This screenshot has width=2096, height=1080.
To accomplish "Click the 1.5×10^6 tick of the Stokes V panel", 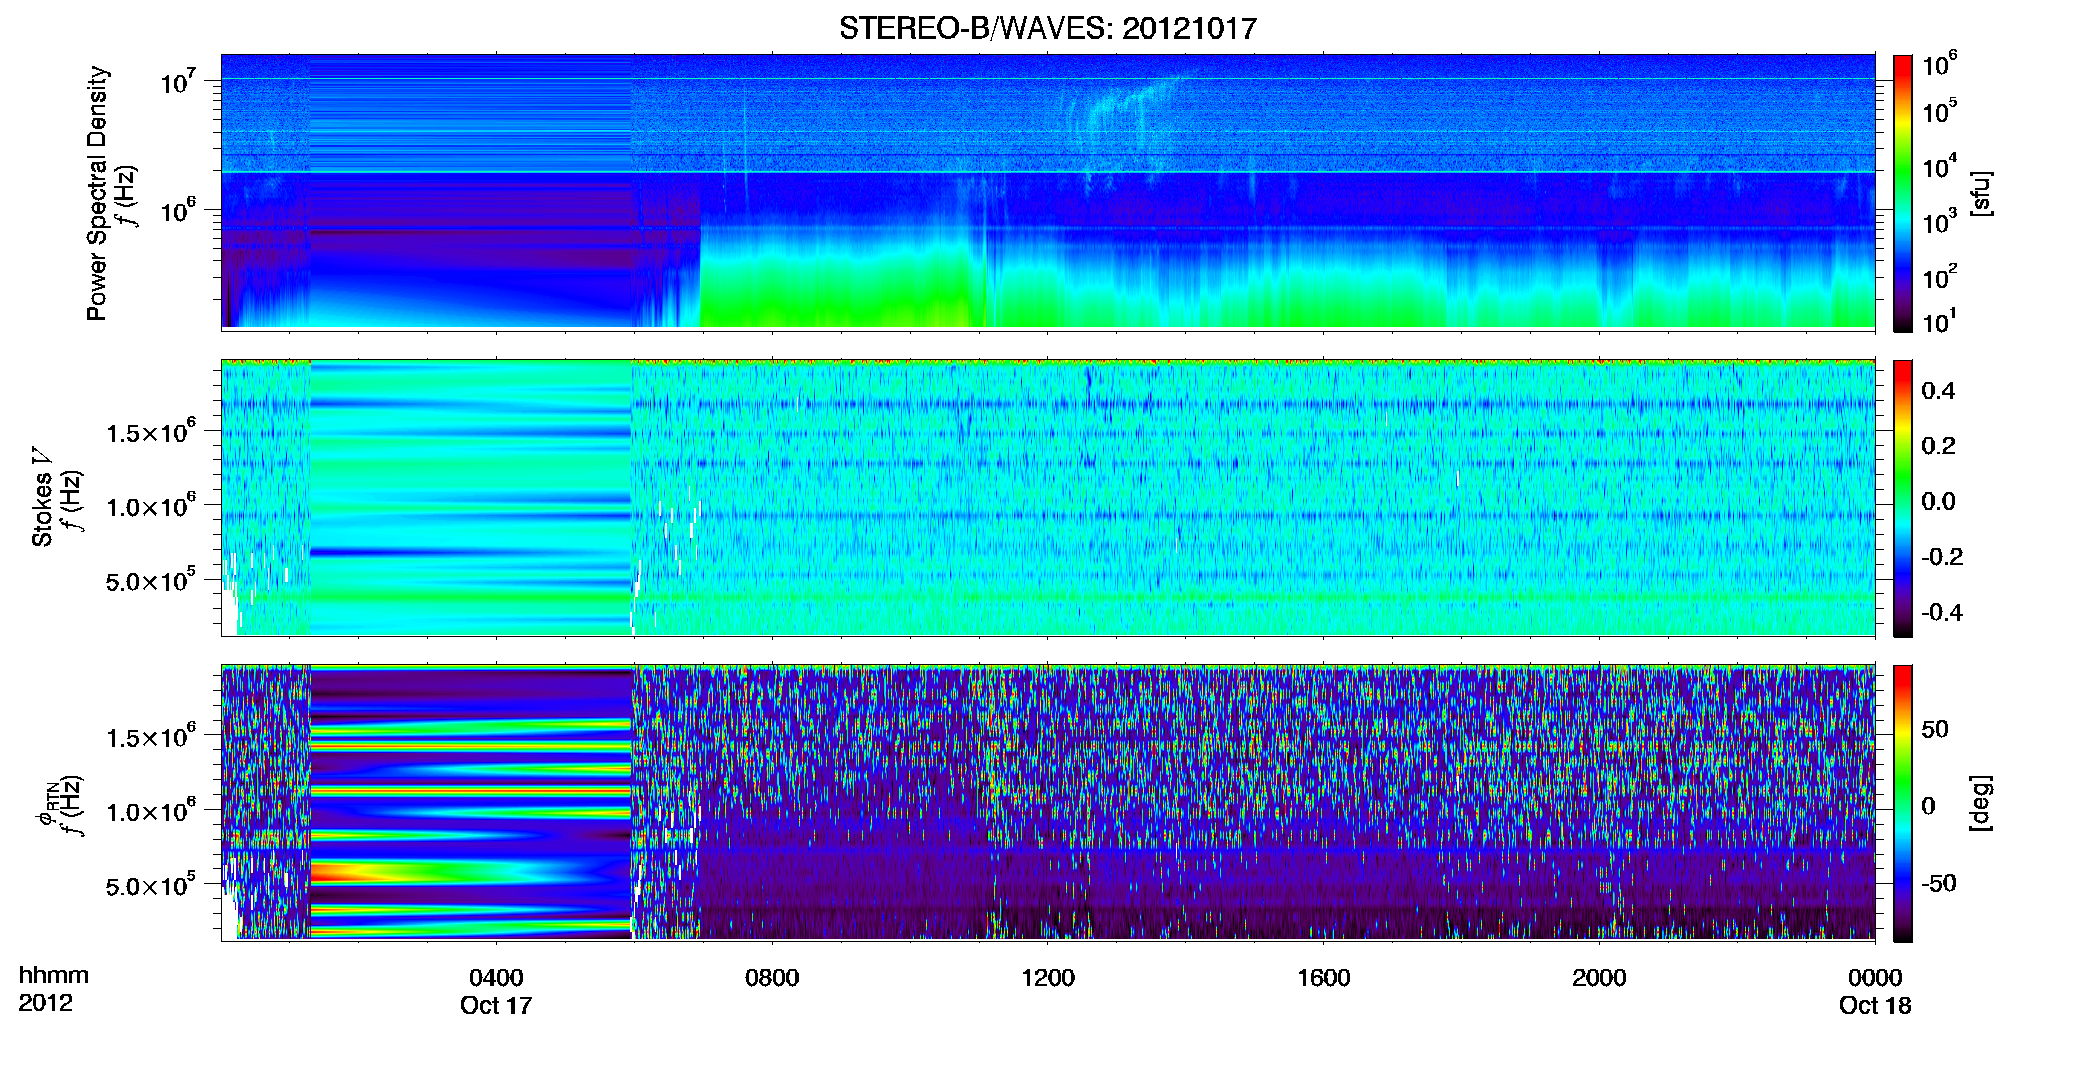I will [151, 432].
